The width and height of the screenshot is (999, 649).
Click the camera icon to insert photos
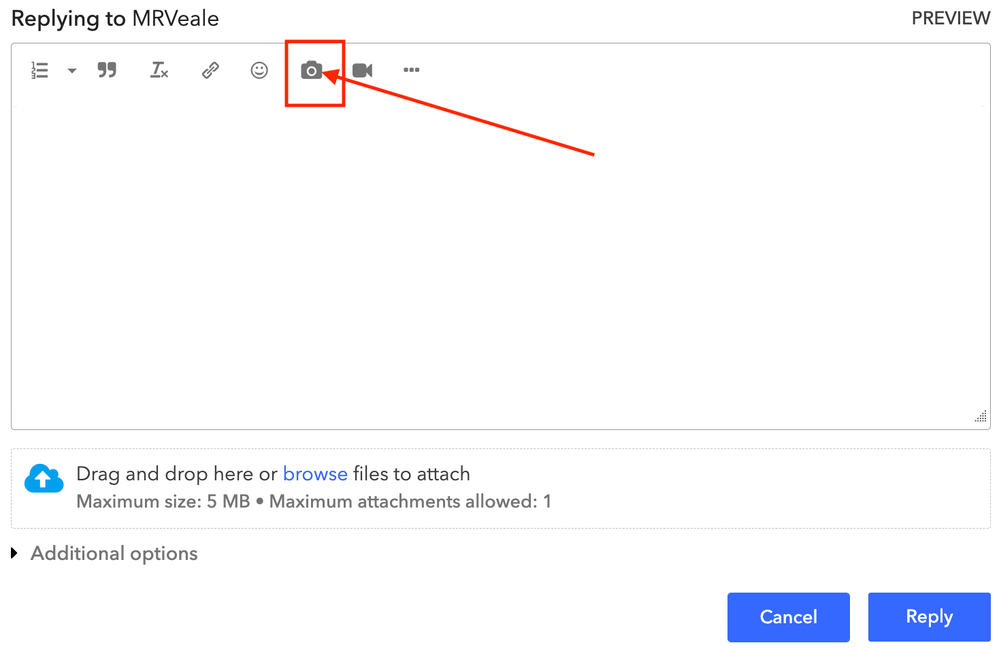pos(312,70)
